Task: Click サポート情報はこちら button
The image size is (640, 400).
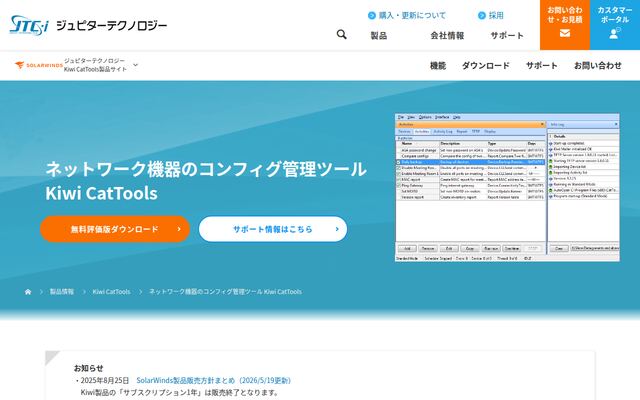Action: (273, 229)
